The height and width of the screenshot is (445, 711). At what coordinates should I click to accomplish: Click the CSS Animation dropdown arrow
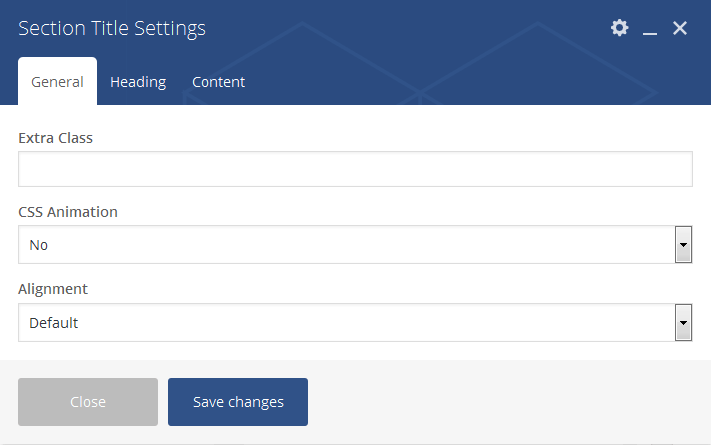click(684, 245)
